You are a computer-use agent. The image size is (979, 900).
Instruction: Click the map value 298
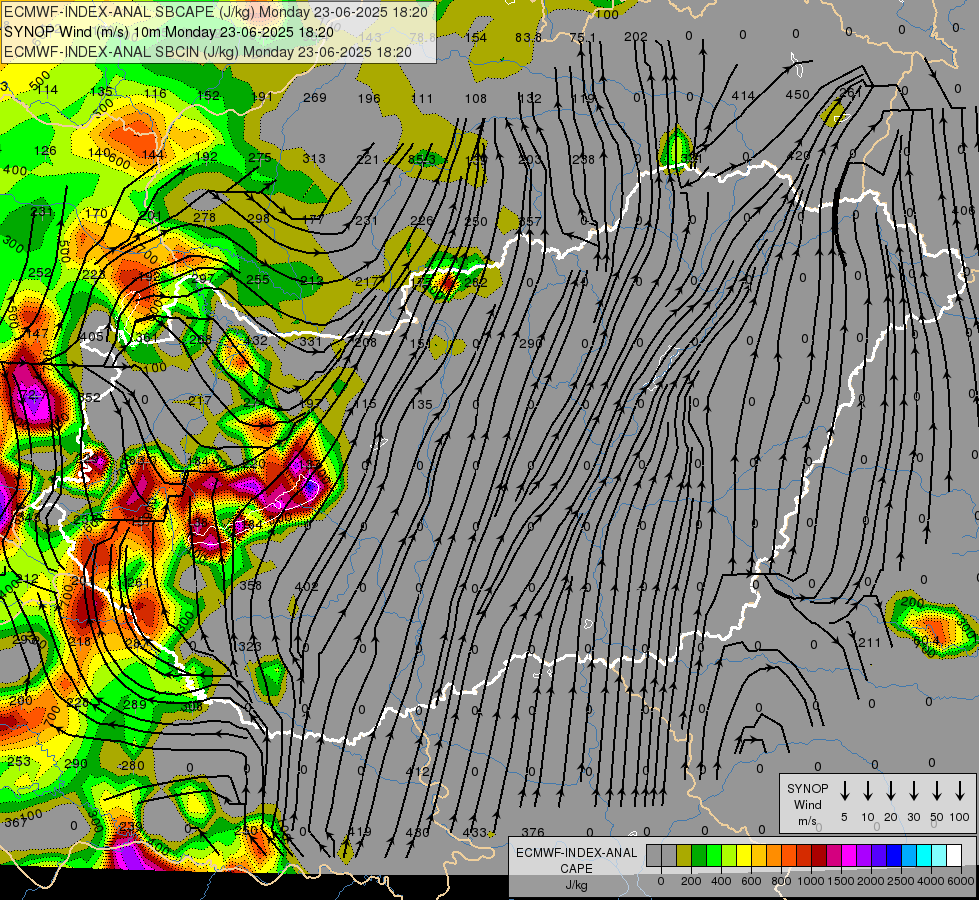pyautogui.click(x=258, y=218)
